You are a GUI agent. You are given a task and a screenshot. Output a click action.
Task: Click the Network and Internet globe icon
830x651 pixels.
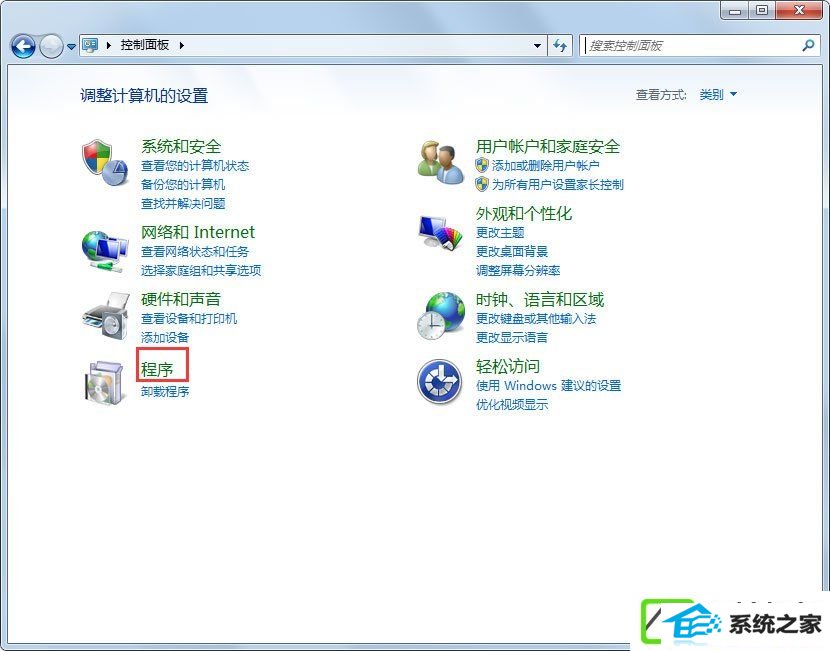pos(105,251)
